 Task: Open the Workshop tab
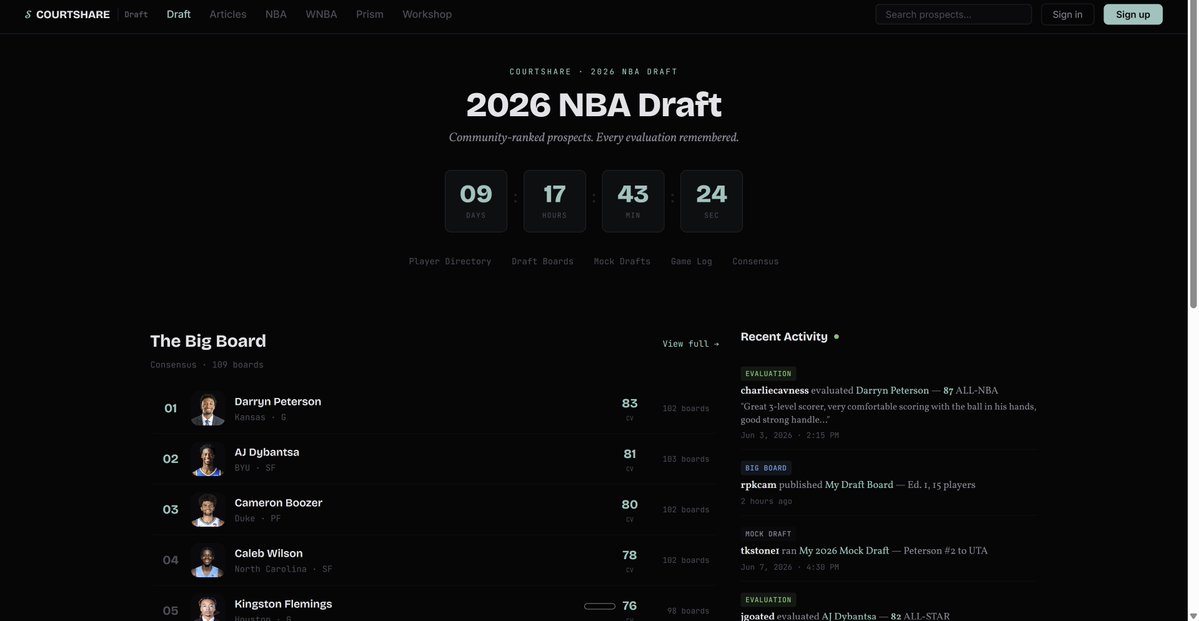point(427,15)
